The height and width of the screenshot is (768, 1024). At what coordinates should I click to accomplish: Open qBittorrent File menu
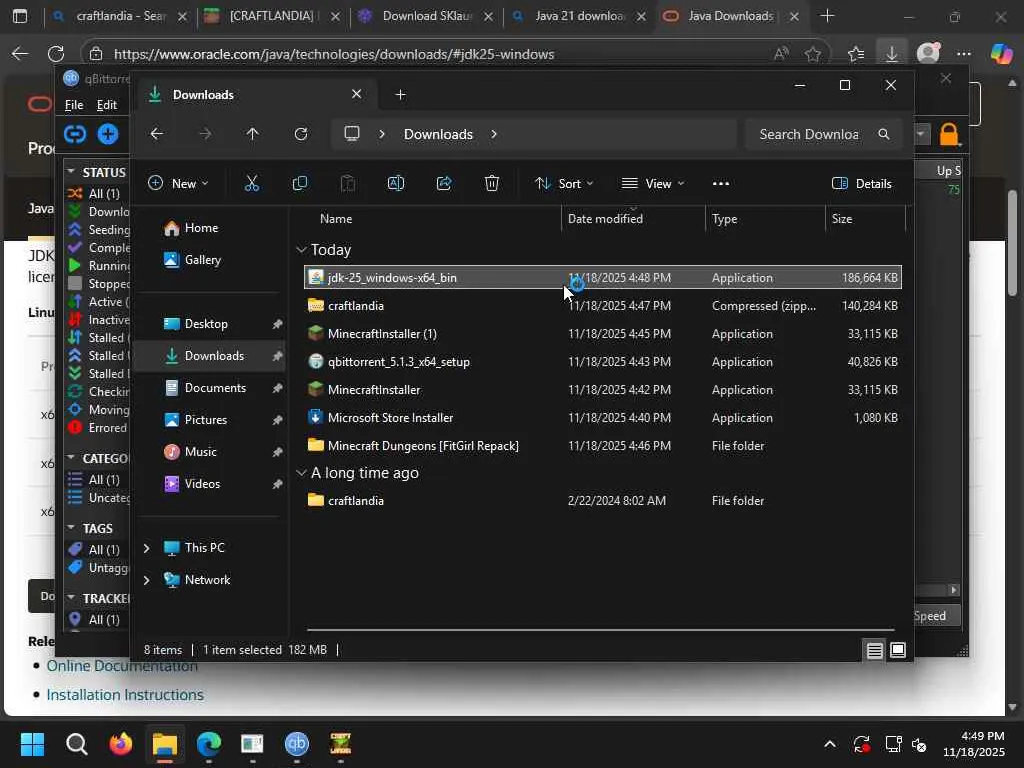(74, 104)
